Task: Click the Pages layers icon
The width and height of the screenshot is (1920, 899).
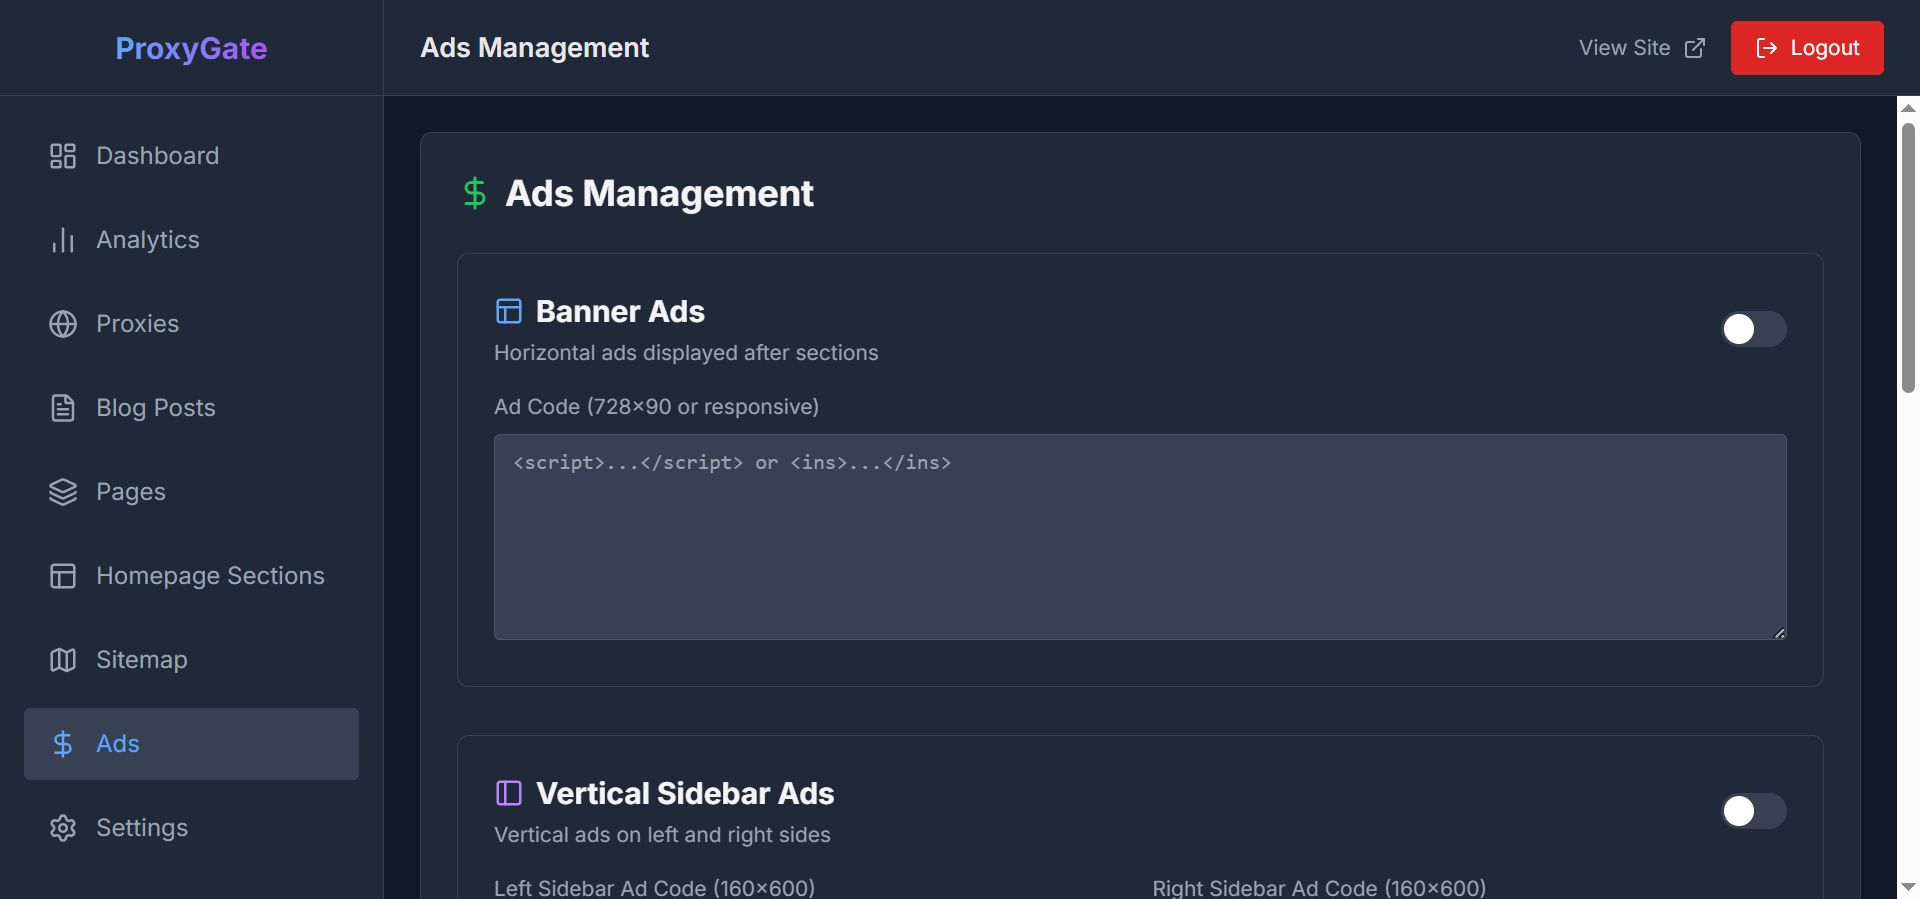Action: (x=63, y=492)
